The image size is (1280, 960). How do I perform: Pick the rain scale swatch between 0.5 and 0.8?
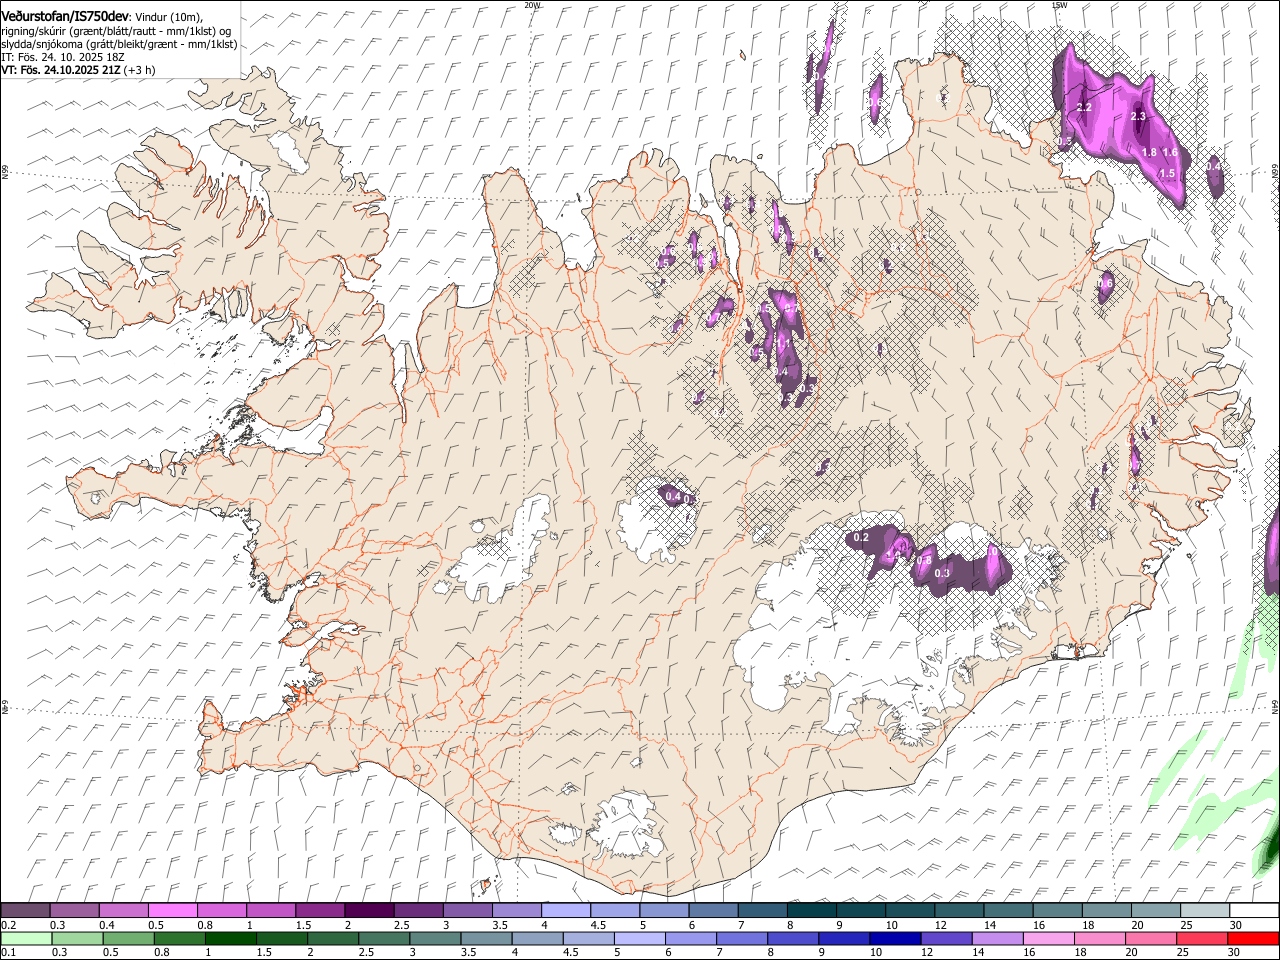point(128,938)
